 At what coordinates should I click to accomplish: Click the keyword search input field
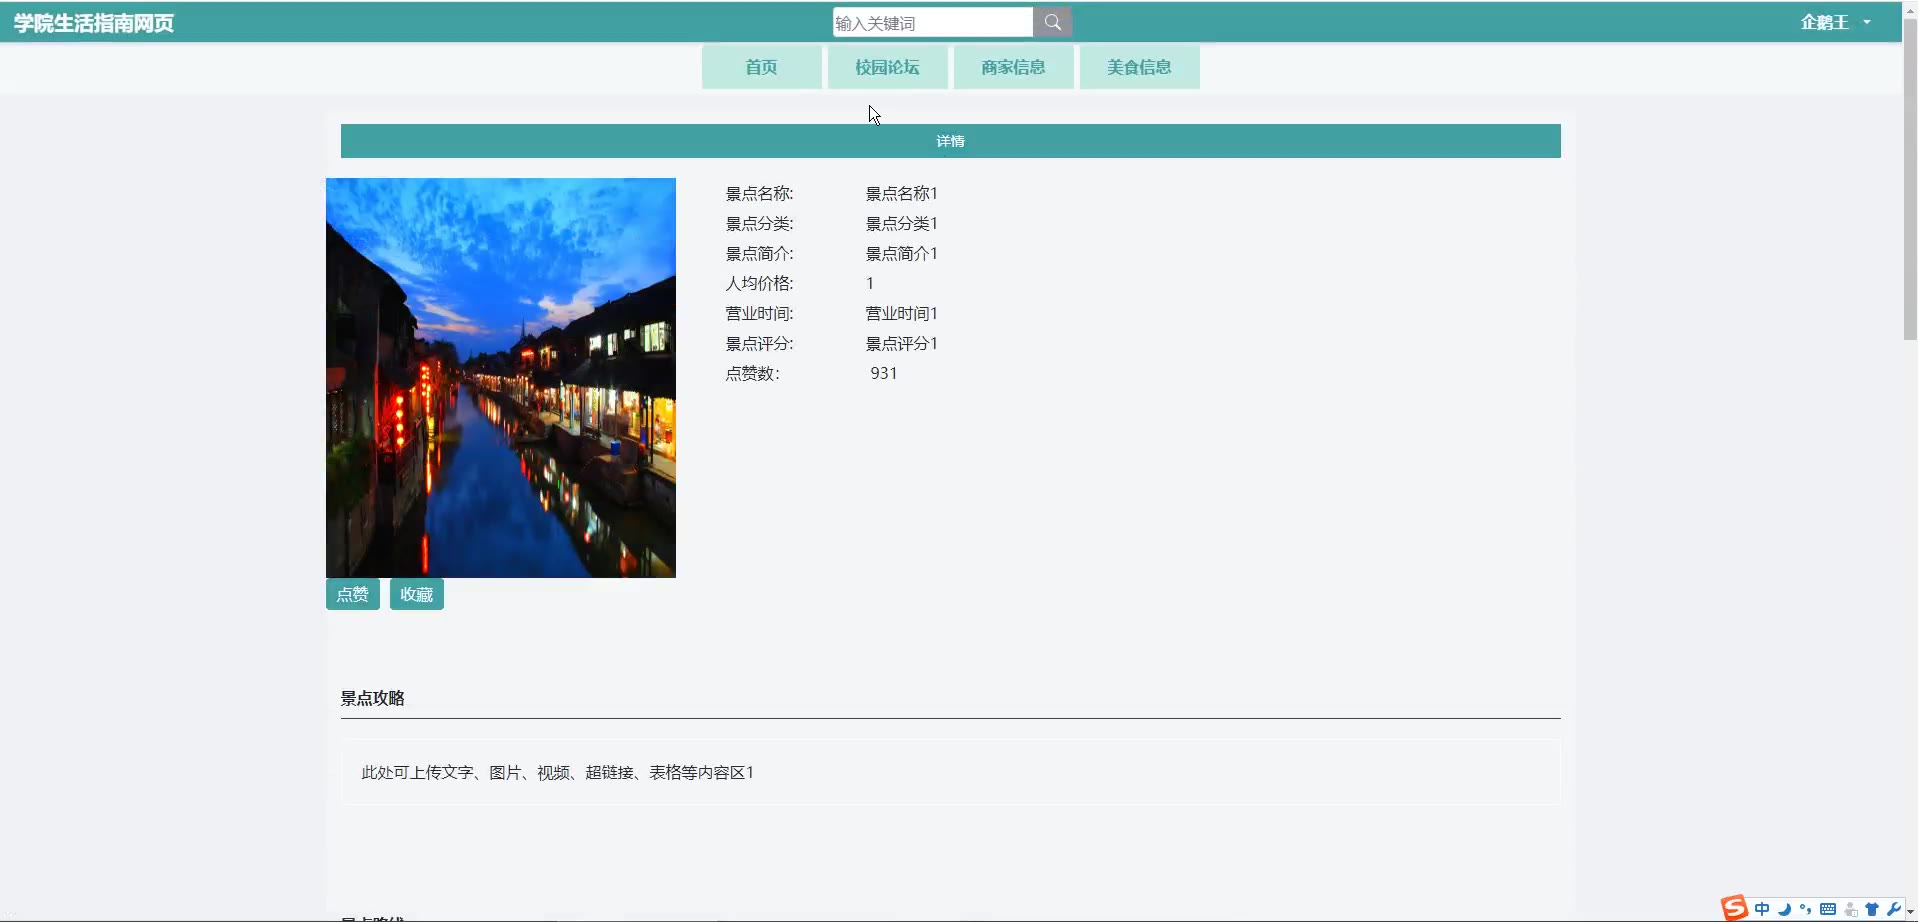click(x=933, y=22)
